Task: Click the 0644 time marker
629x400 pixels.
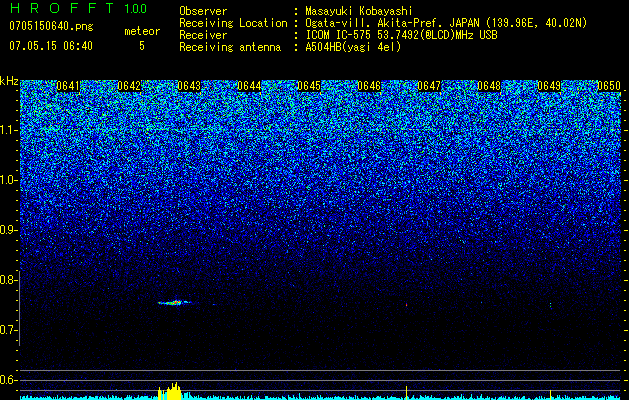Action: coord(249,86)
